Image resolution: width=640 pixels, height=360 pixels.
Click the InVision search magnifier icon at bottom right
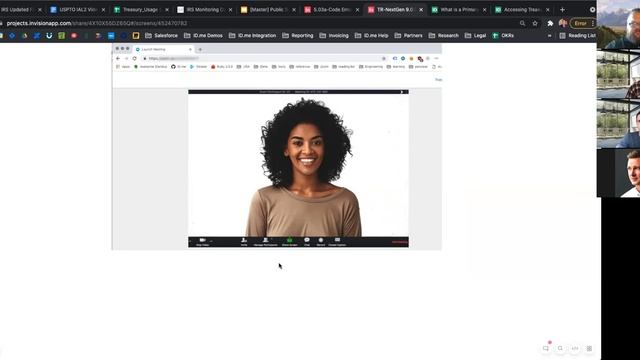(560, 348)
